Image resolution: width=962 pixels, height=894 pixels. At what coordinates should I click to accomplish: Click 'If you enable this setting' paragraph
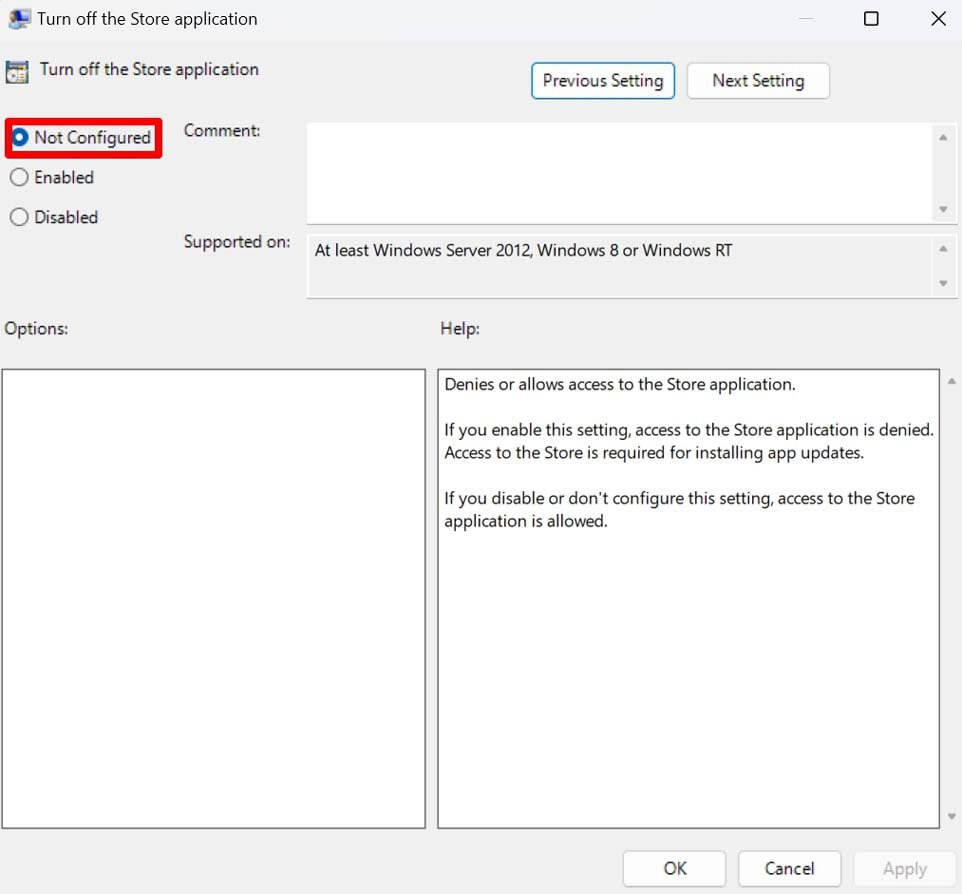[x=688, y=441]
